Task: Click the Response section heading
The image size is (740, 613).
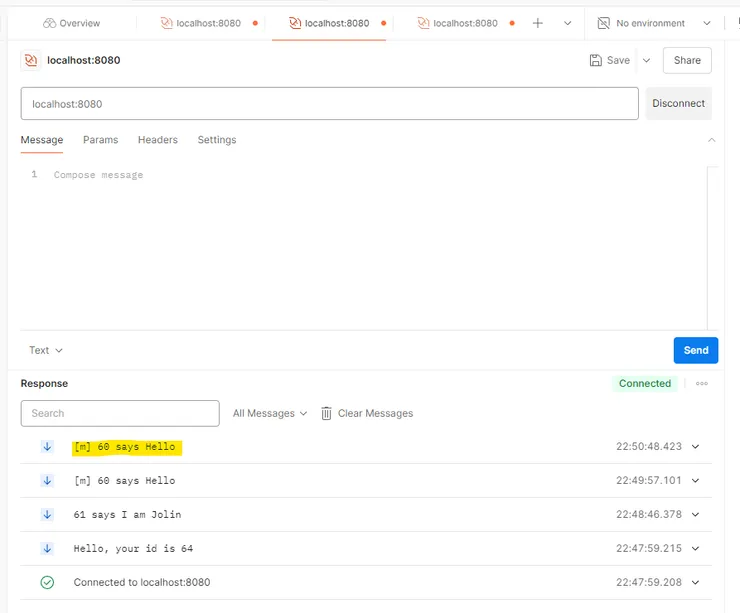Action: click(x=44, y=383)
